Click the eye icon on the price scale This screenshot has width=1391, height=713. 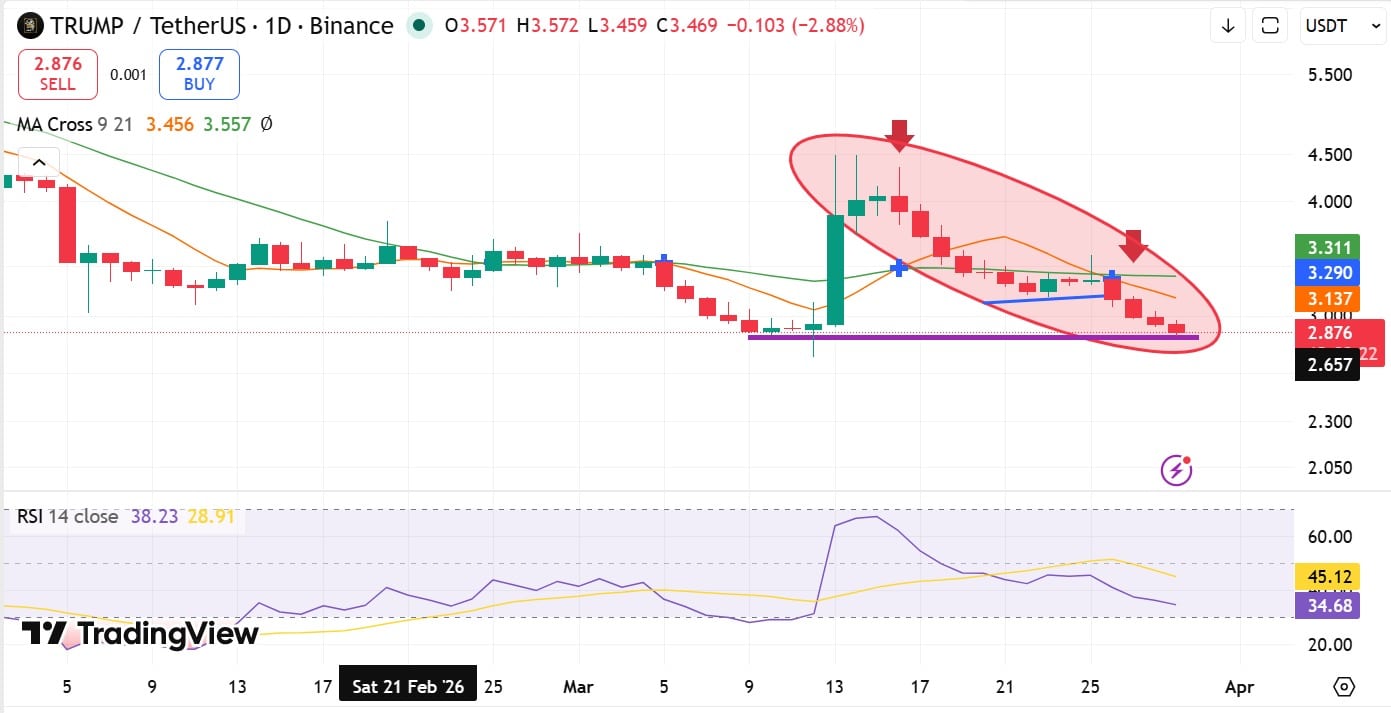click(x=1344, y=687)
